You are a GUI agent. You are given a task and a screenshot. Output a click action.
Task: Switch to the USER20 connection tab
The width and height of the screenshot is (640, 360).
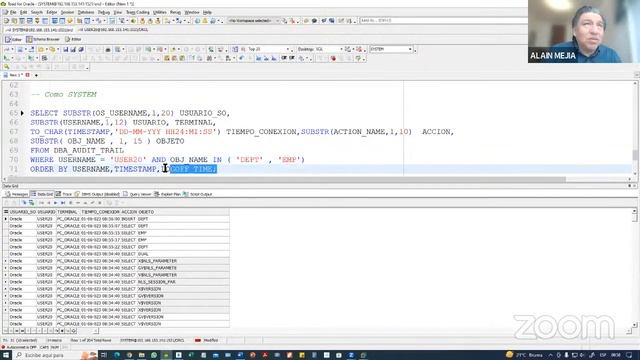coord(113,30)
